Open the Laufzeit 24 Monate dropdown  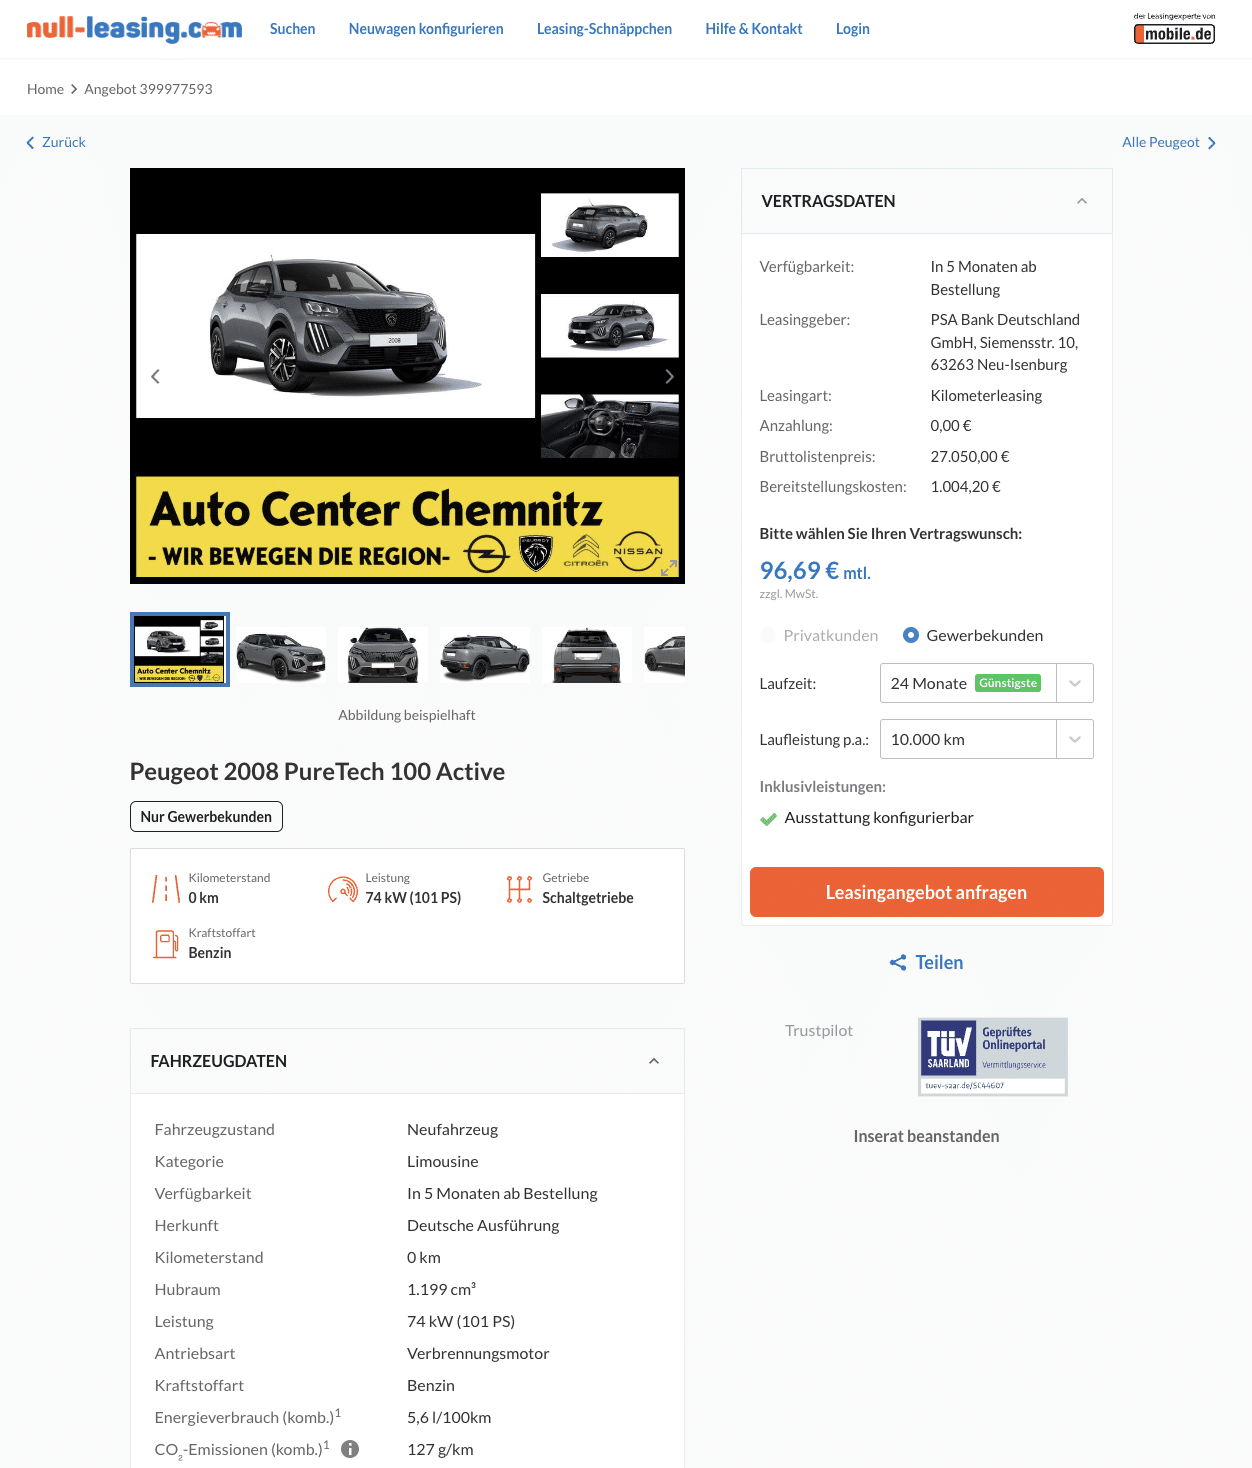[x=986, y=683]
